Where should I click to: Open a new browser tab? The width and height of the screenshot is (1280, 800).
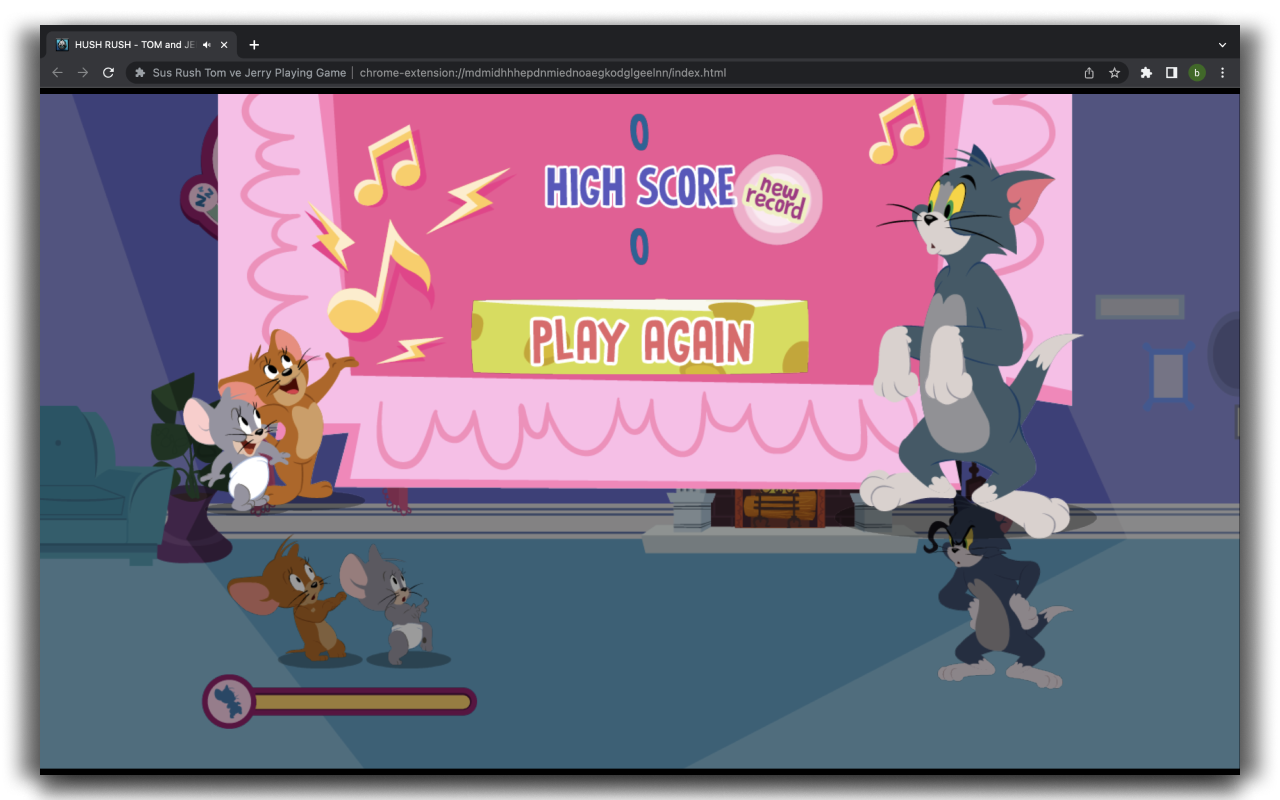[x=254, y=44]
